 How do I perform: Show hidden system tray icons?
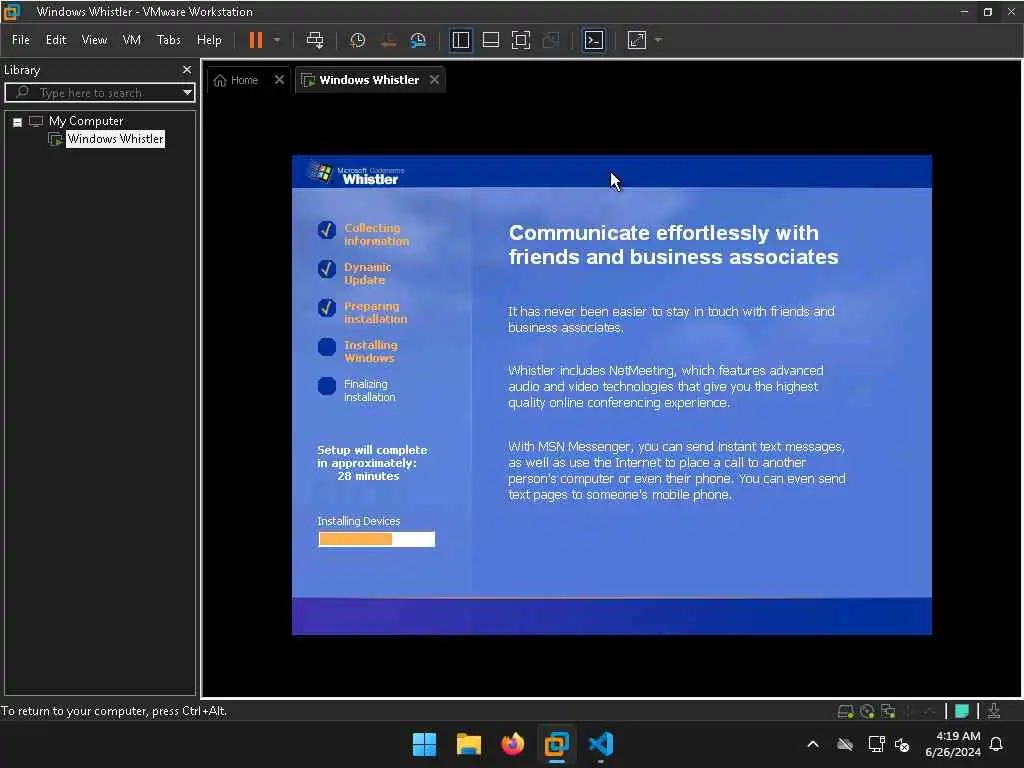tap(813, 744)
